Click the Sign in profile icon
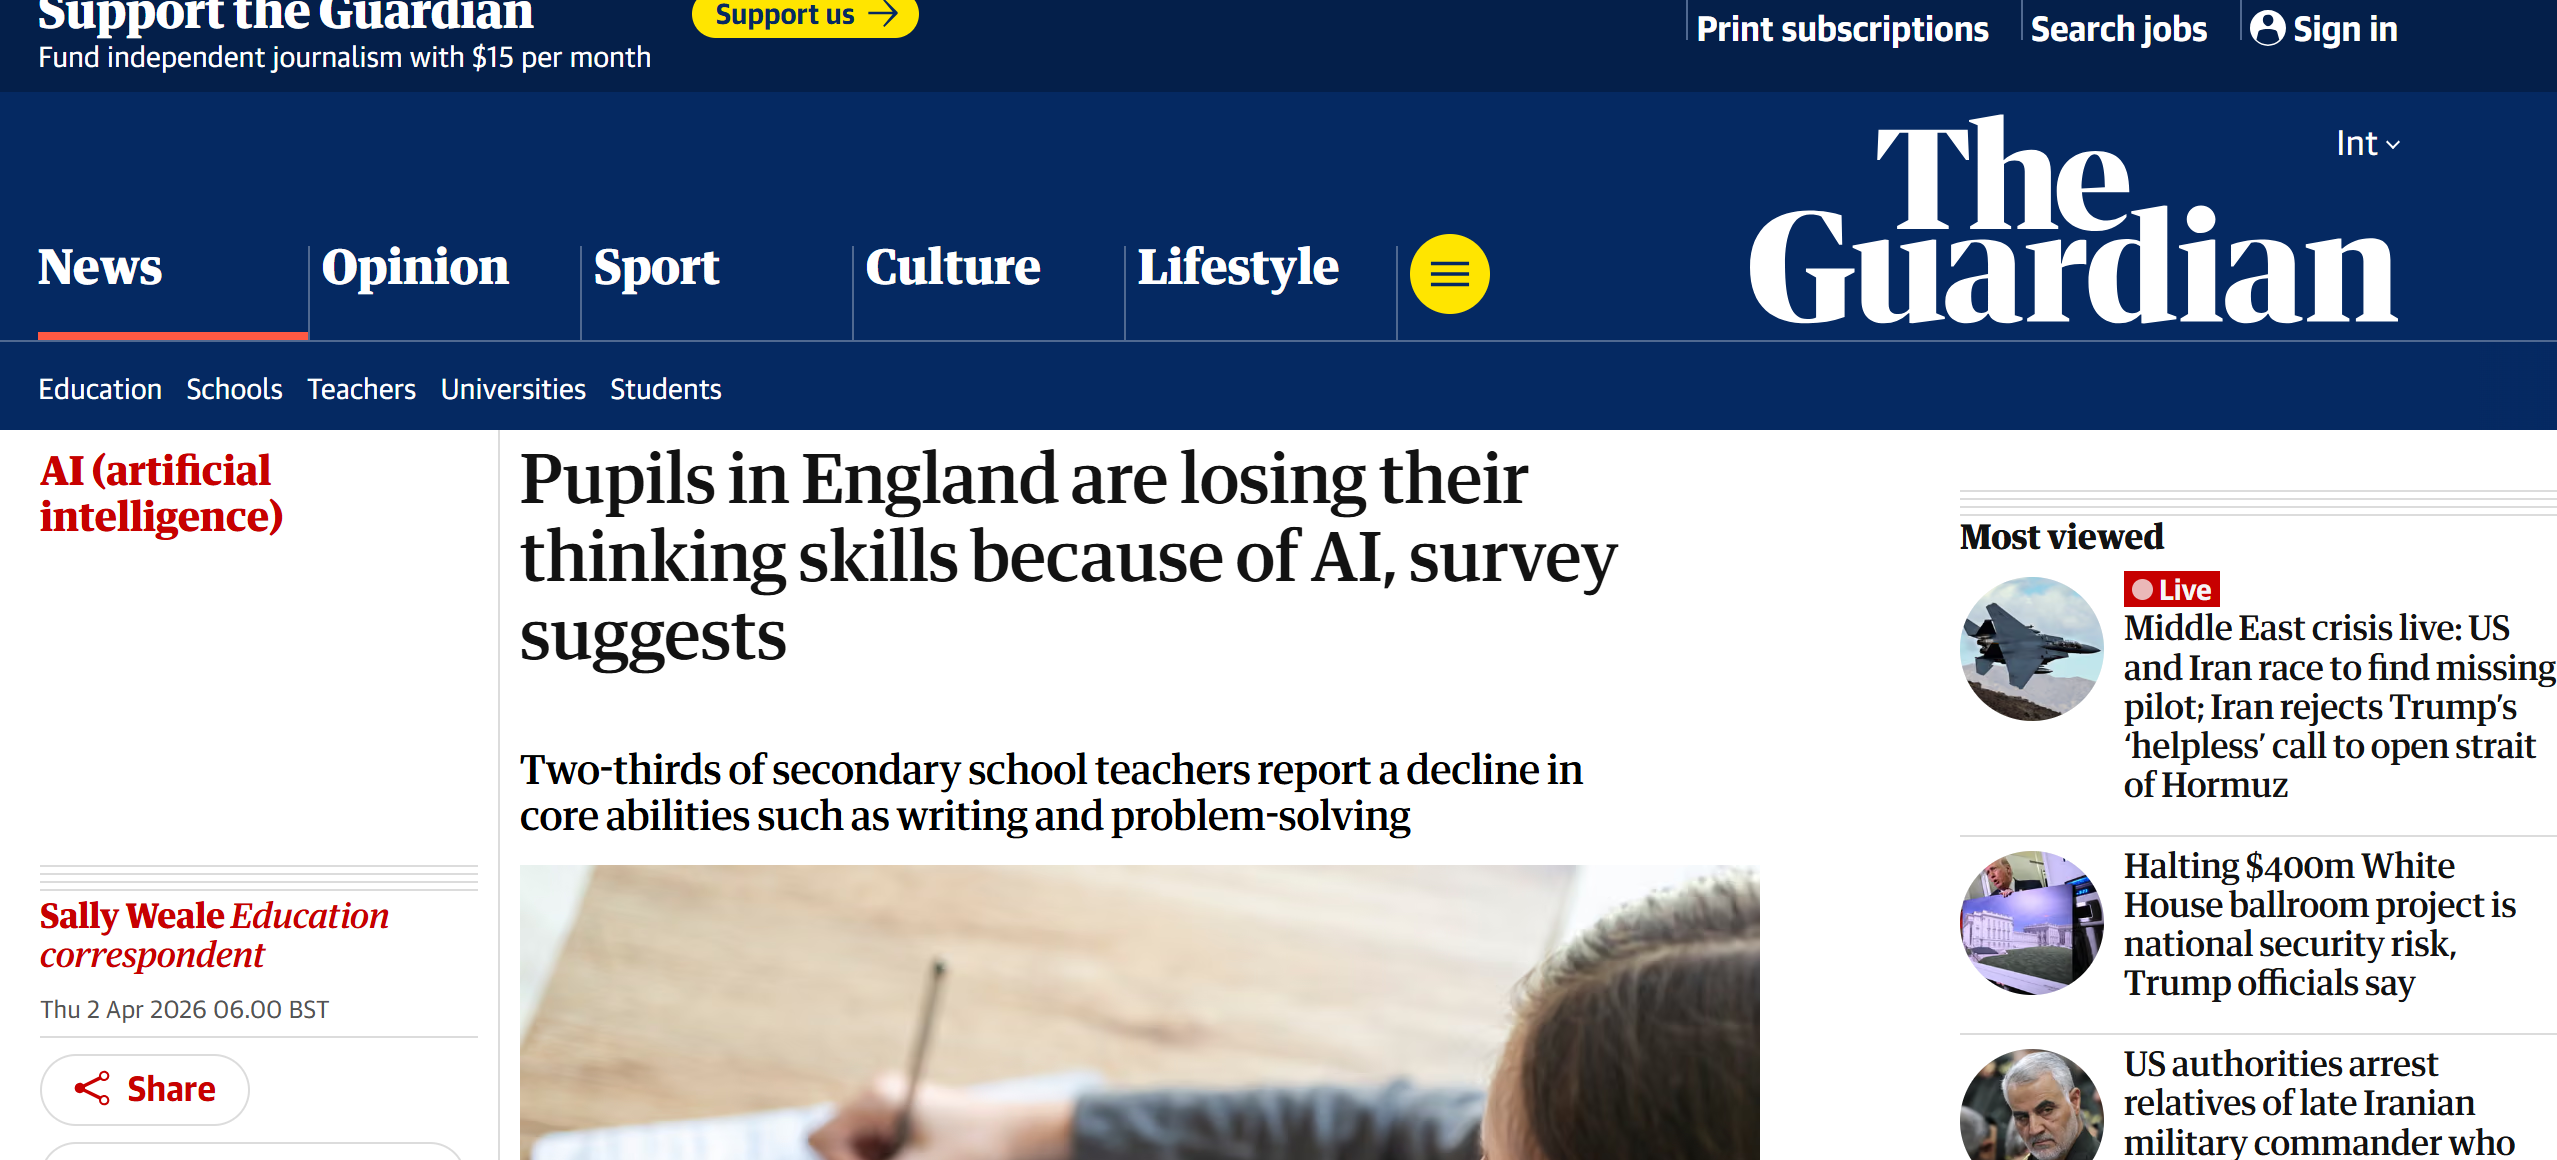This screenshot has height=1160, width=2557. point(2267,28)
